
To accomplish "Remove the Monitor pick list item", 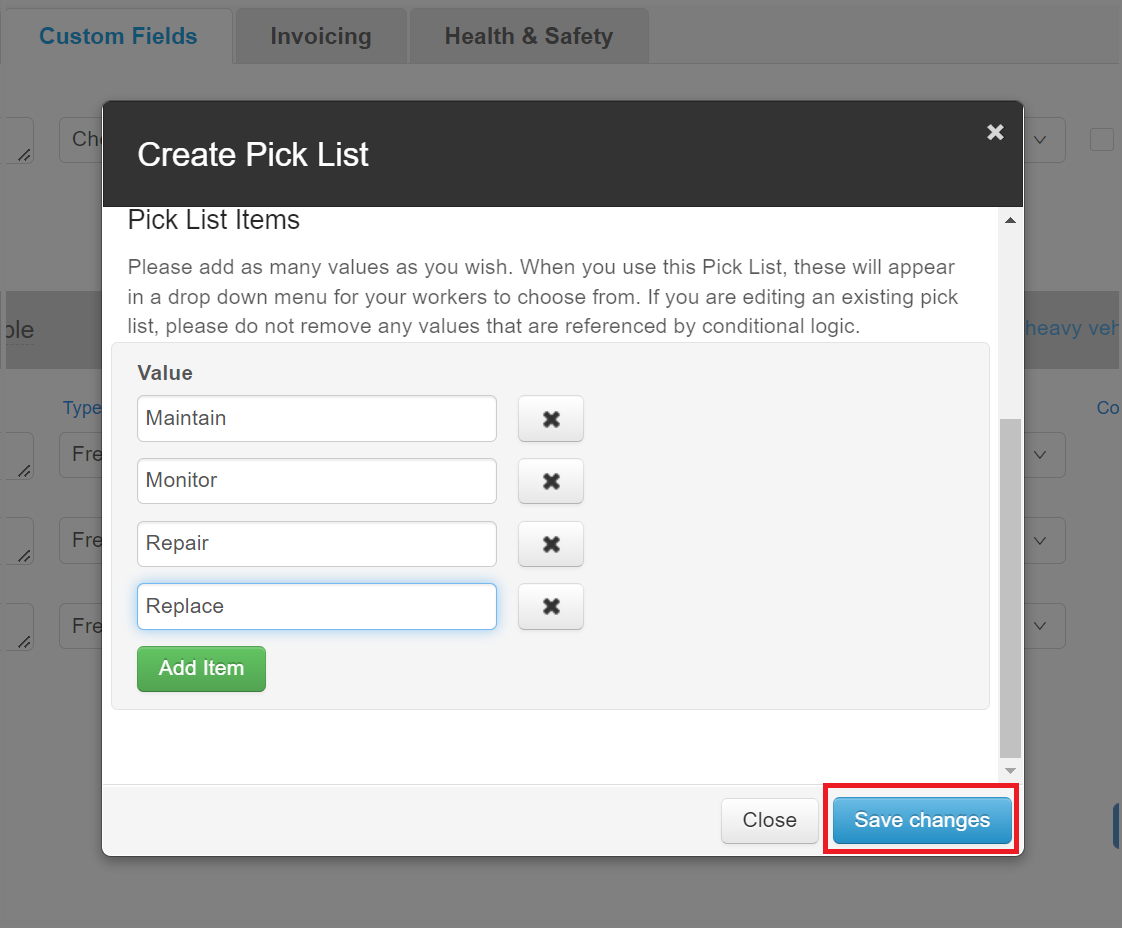I will coord(550,481).
